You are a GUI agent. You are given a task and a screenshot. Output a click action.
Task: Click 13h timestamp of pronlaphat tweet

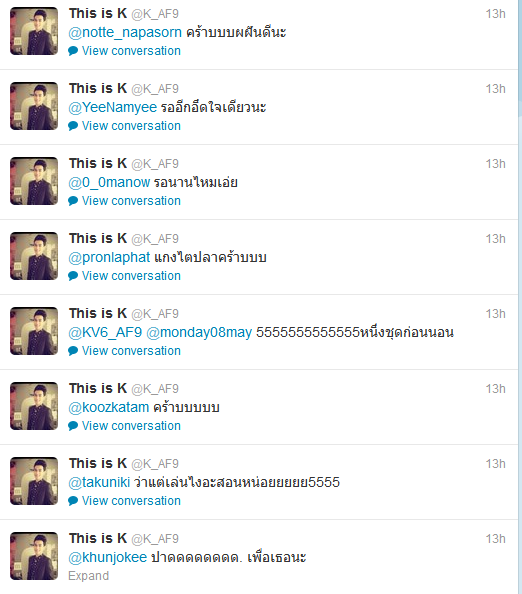495,239
